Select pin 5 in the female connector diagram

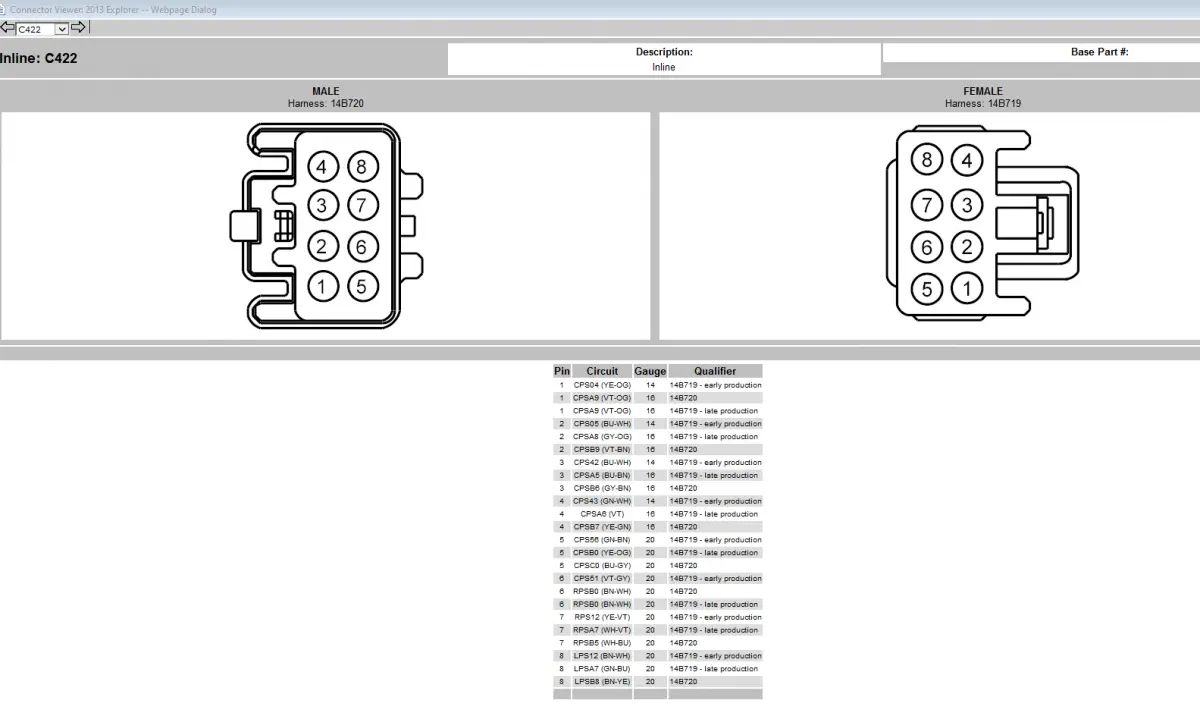pyautogui.click(x=927, y=290)
